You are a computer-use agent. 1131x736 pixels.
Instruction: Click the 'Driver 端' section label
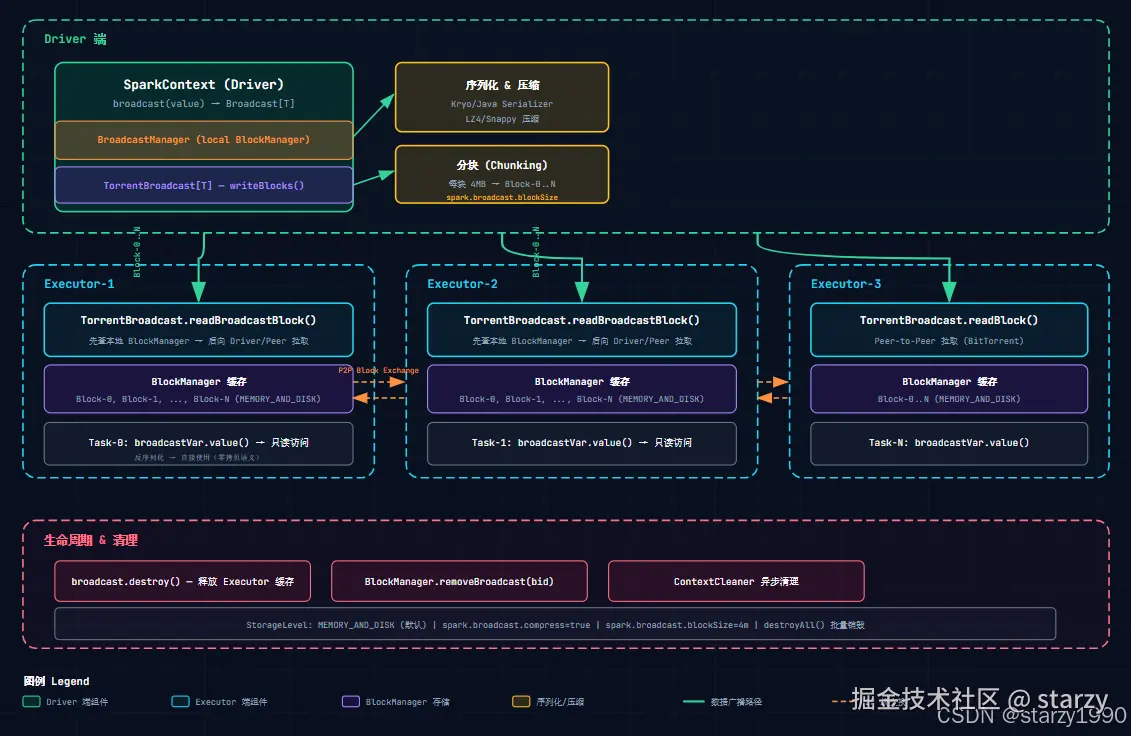[x=75, y=39]
